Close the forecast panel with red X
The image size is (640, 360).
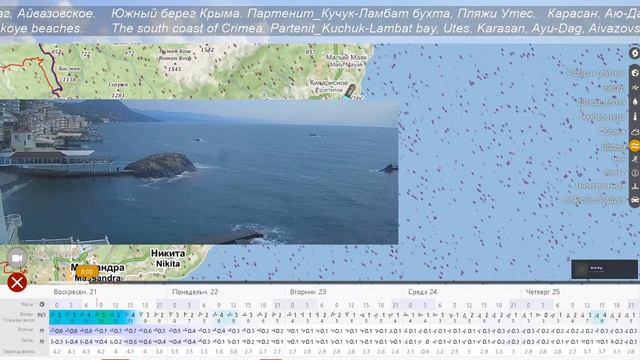coord(17,282)
